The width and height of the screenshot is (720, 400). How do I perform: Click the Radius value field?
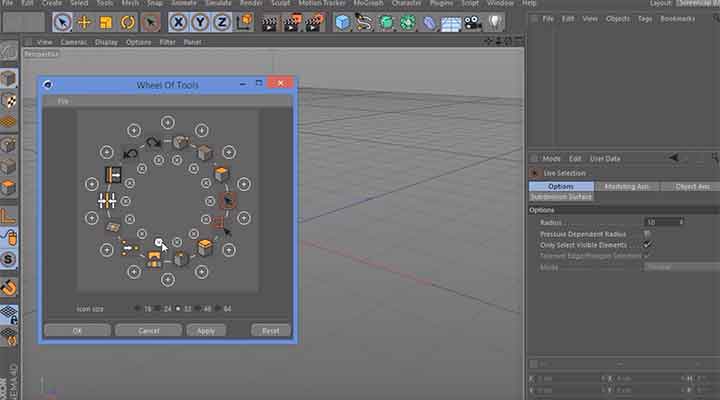[661, 222]
